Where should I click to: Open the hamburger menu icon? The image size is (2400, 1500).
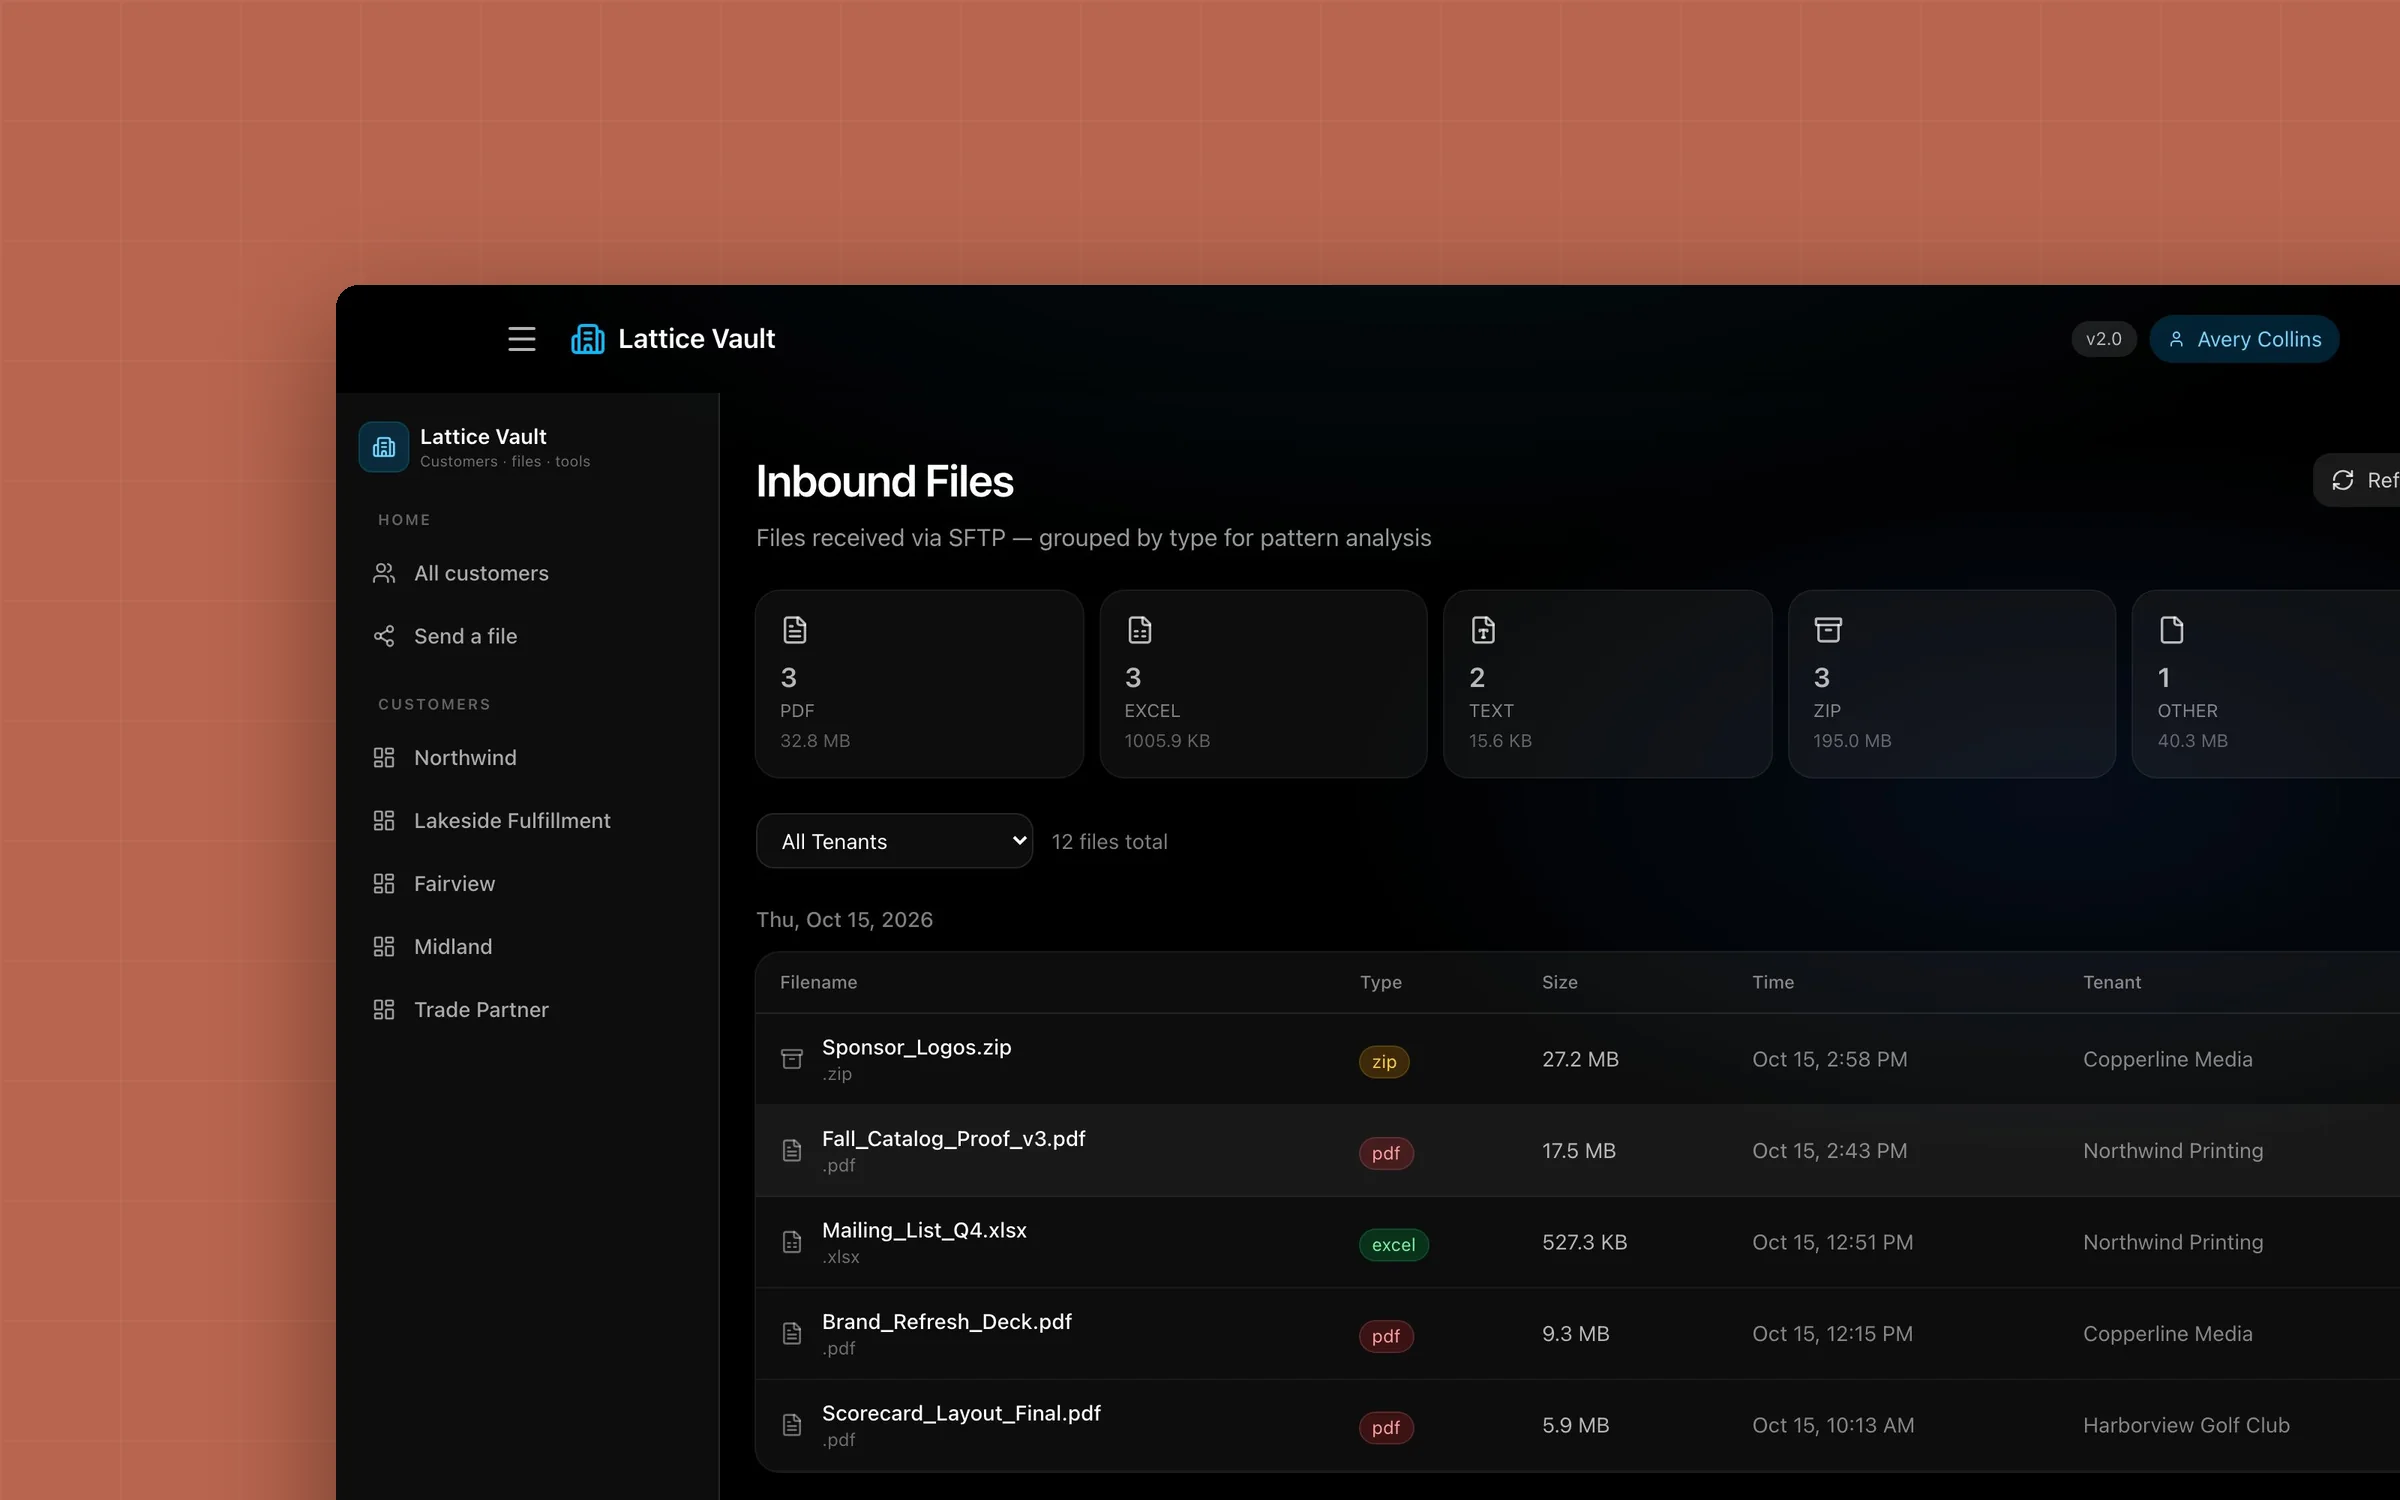[x=521, y=339]
